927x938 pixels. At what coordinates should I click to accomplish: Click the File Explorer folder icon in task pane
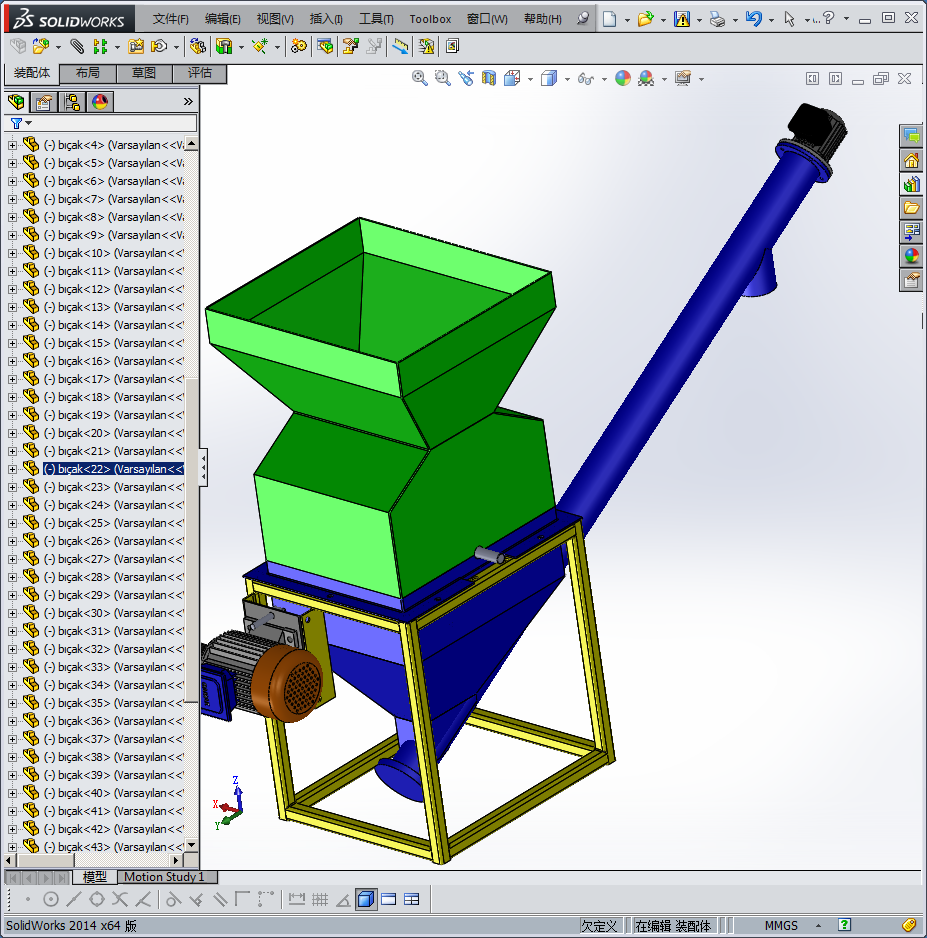pyautogui.click(x=911, y=208)
